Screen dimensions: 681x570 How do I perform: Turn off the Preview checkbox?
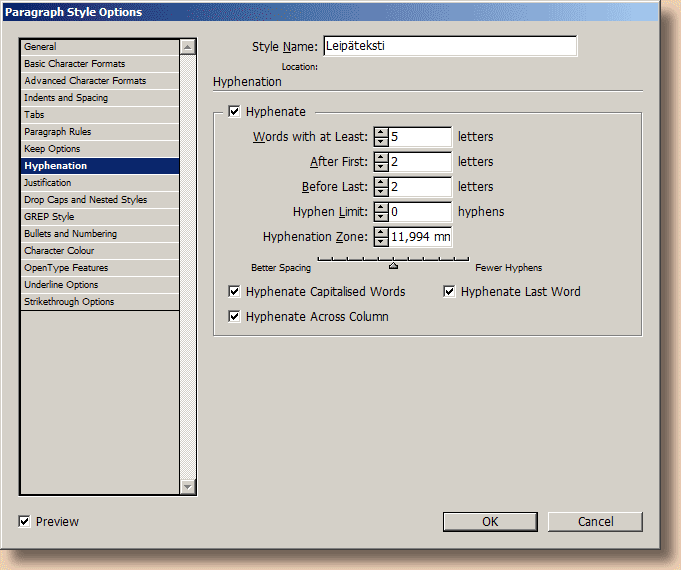(x=25, y=522)
